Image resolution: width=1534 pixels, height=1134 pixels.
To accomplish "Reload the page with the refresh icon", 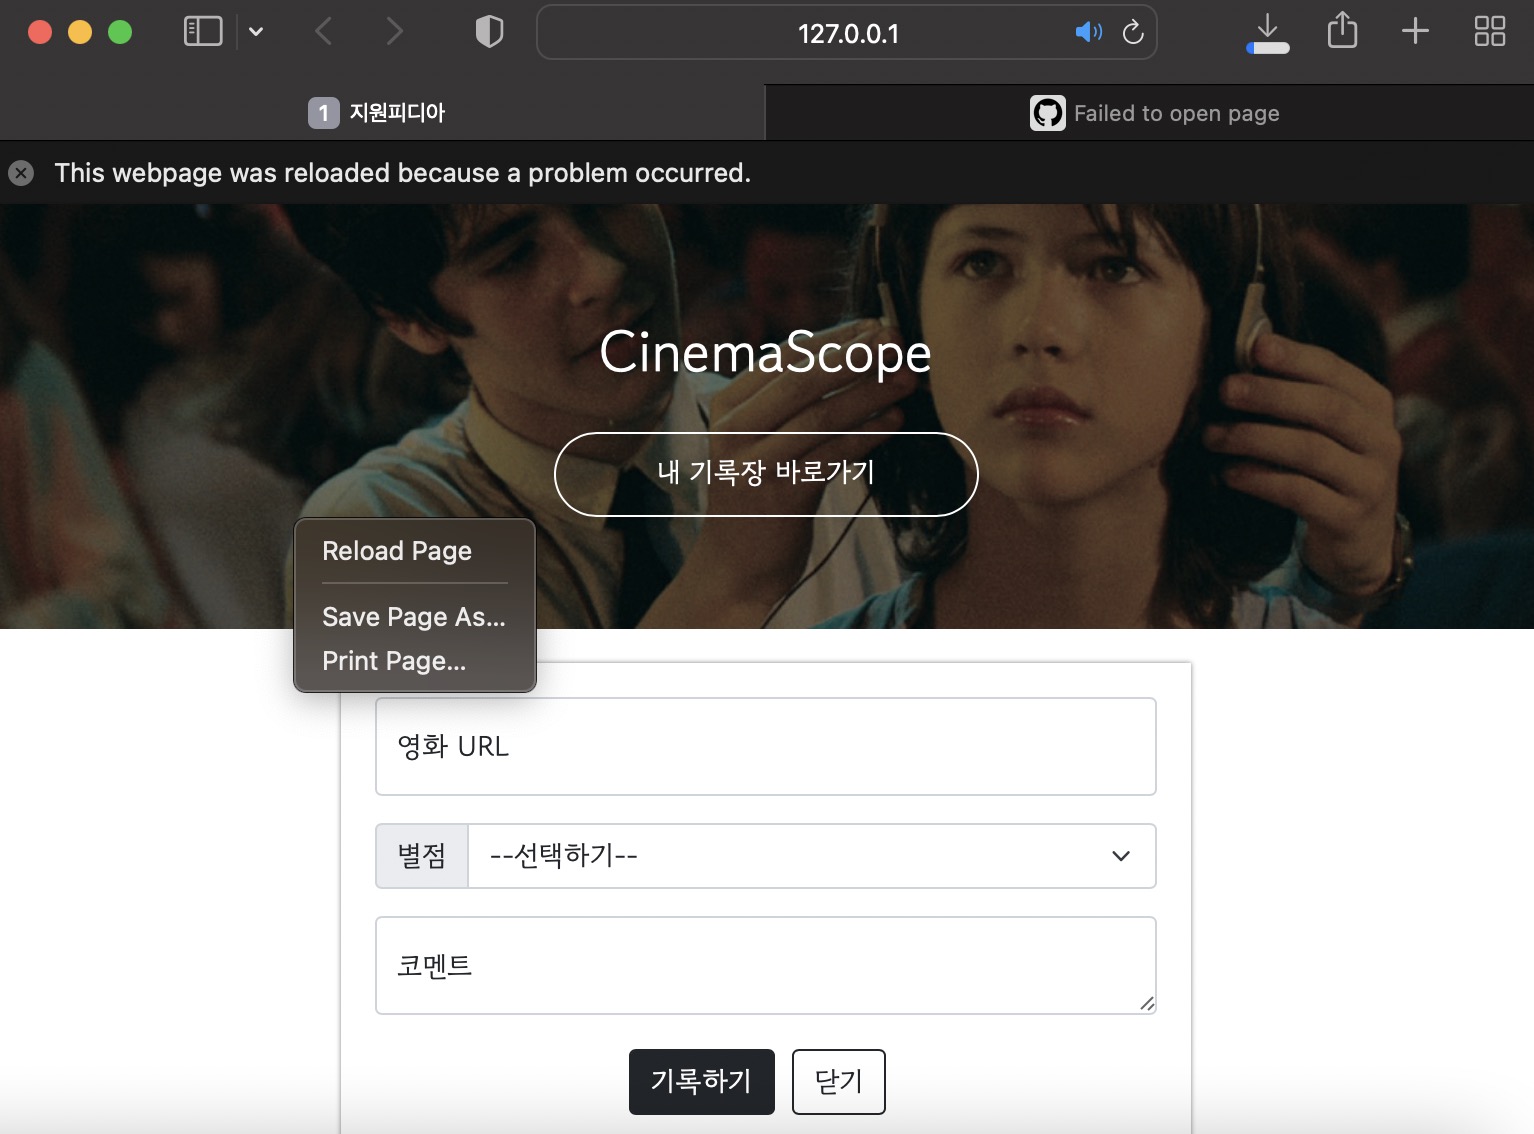I will point(1133,32).
